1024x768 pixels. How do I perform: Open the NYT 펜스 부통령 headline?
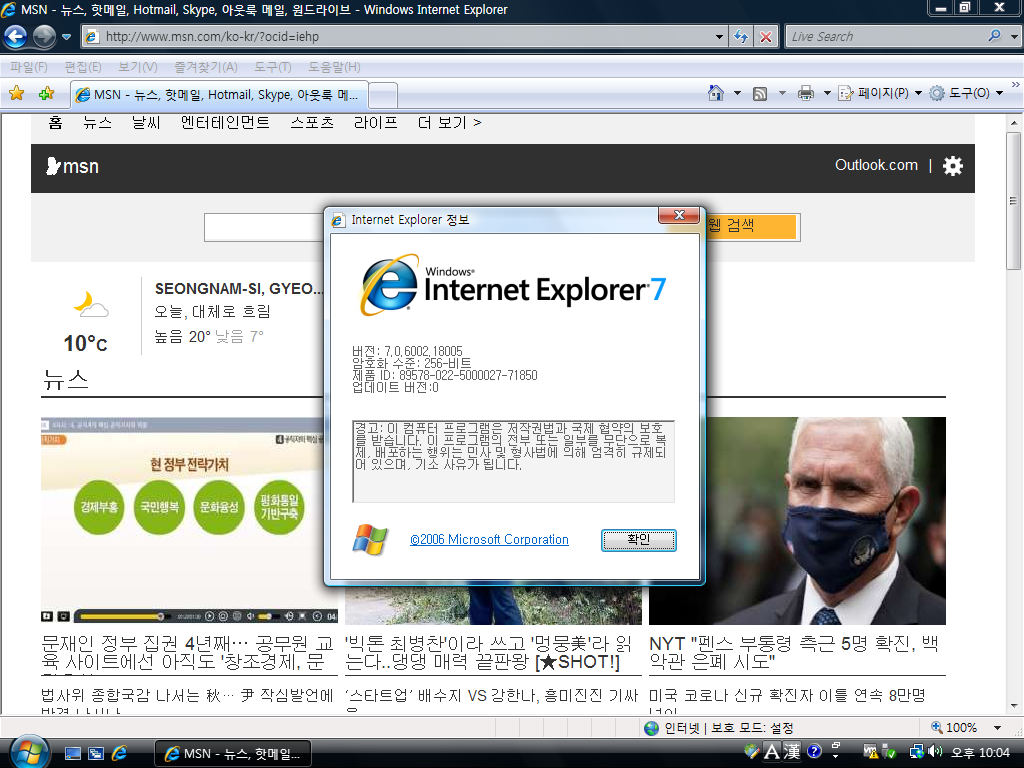click(x=794, y=652)
